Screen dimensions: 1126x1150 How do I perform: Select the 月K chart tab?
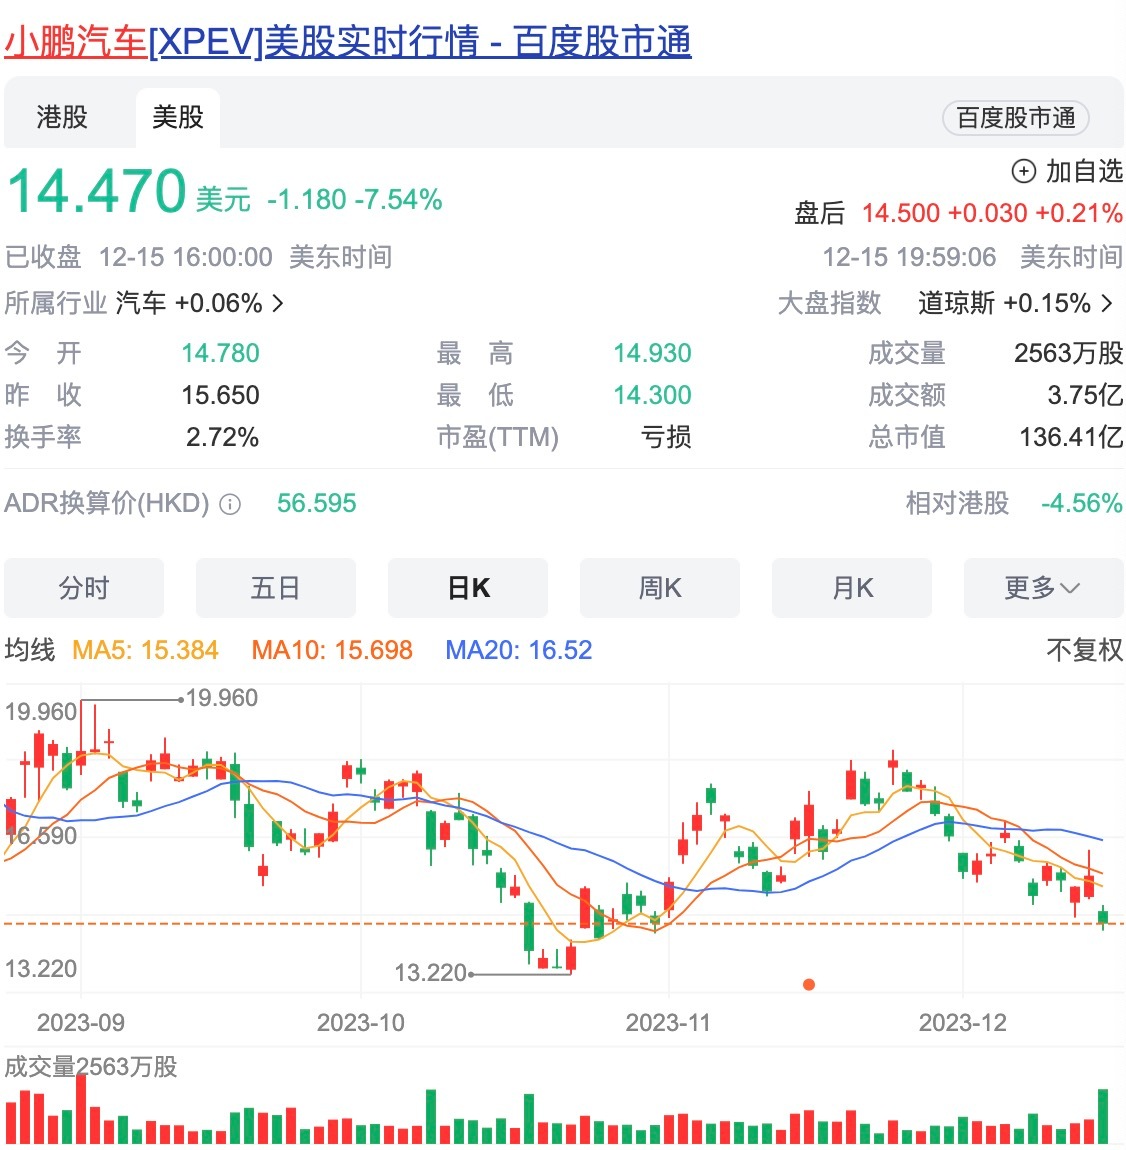click(852, 588)
